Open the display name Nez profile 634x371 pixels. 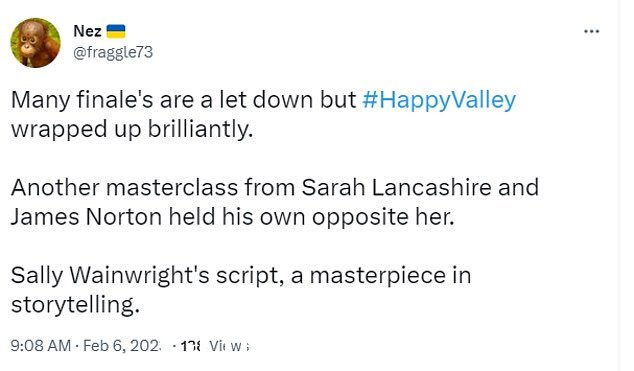coord(87,31)
